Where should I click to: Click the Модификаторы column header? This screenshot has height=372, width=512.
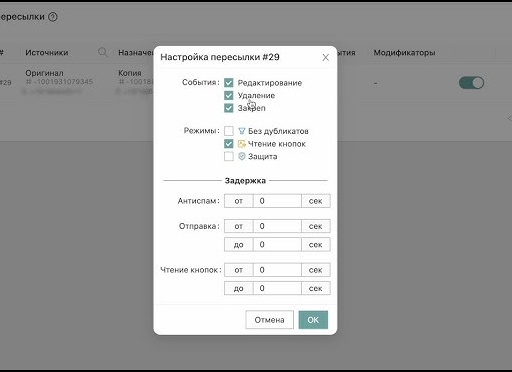point(404,53)
